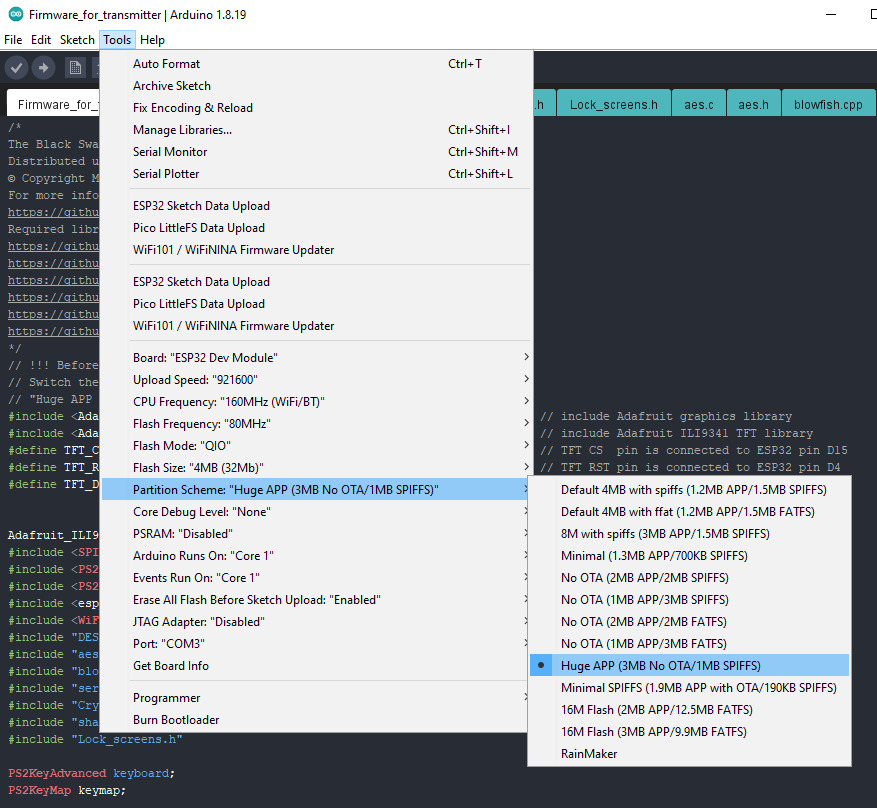Screen dimensions: 877x808
Task: Select Minimal SPIFFS (1.9MB APP with OTA)
Action: coord(689,688)
